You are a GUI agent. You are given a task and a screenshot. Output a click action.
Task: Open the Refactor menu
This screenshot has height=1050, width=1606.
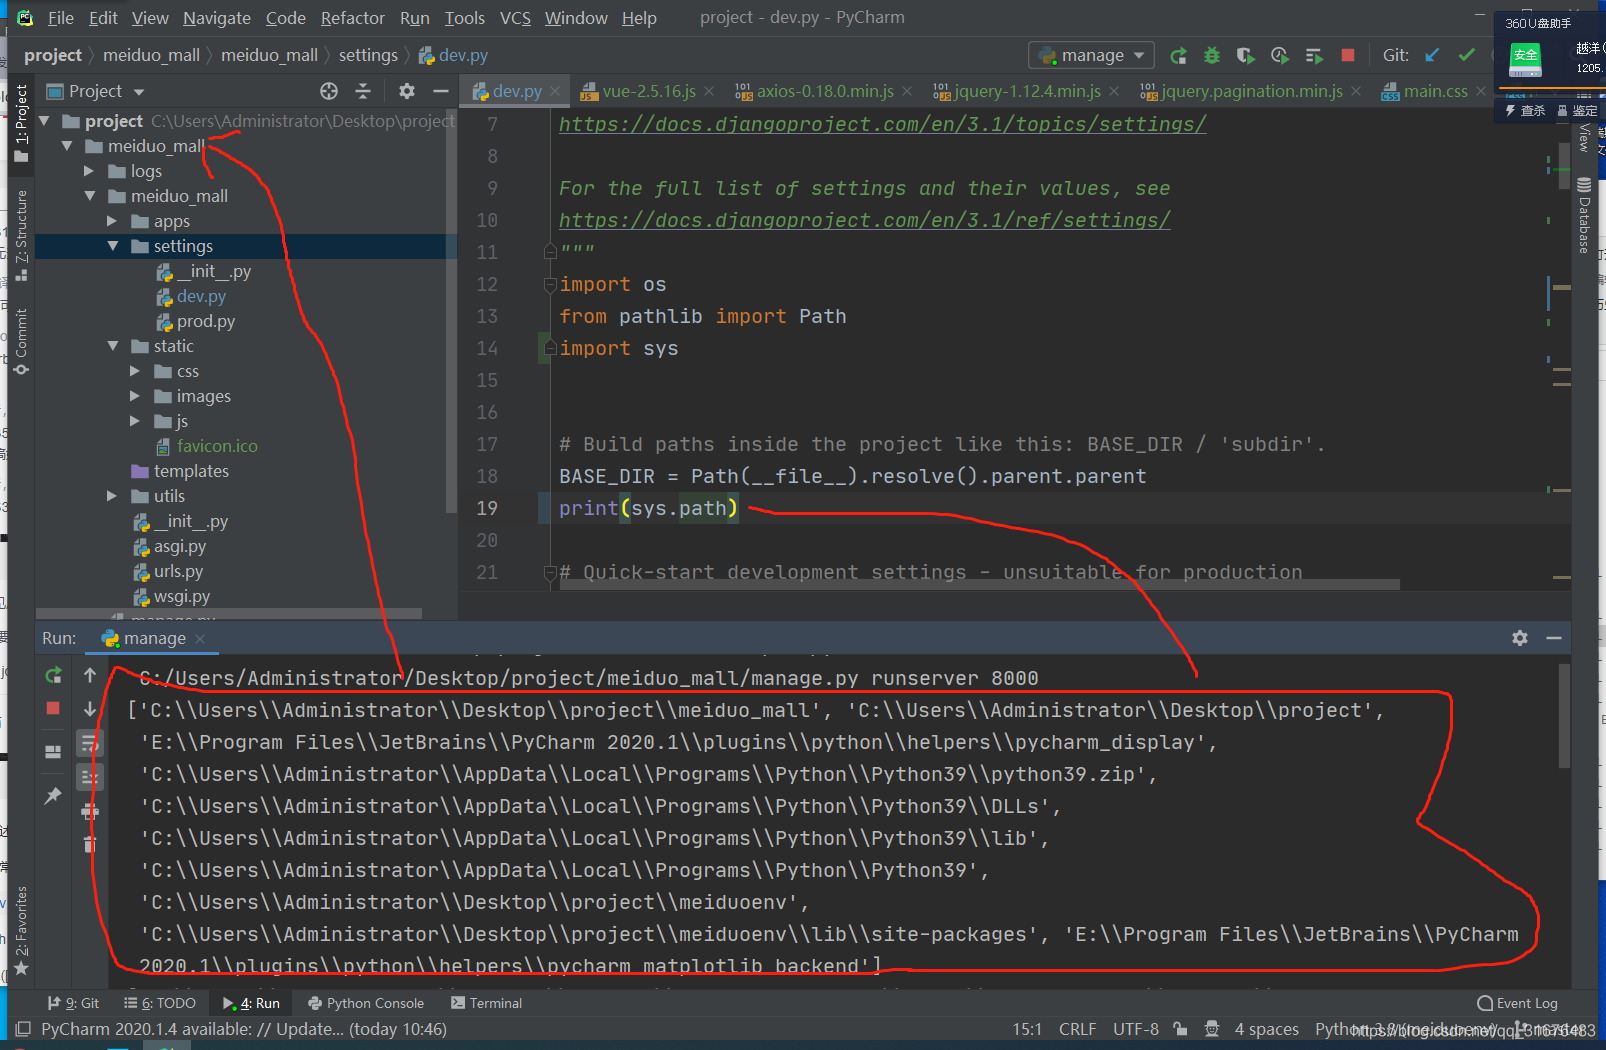coord(352,18)
